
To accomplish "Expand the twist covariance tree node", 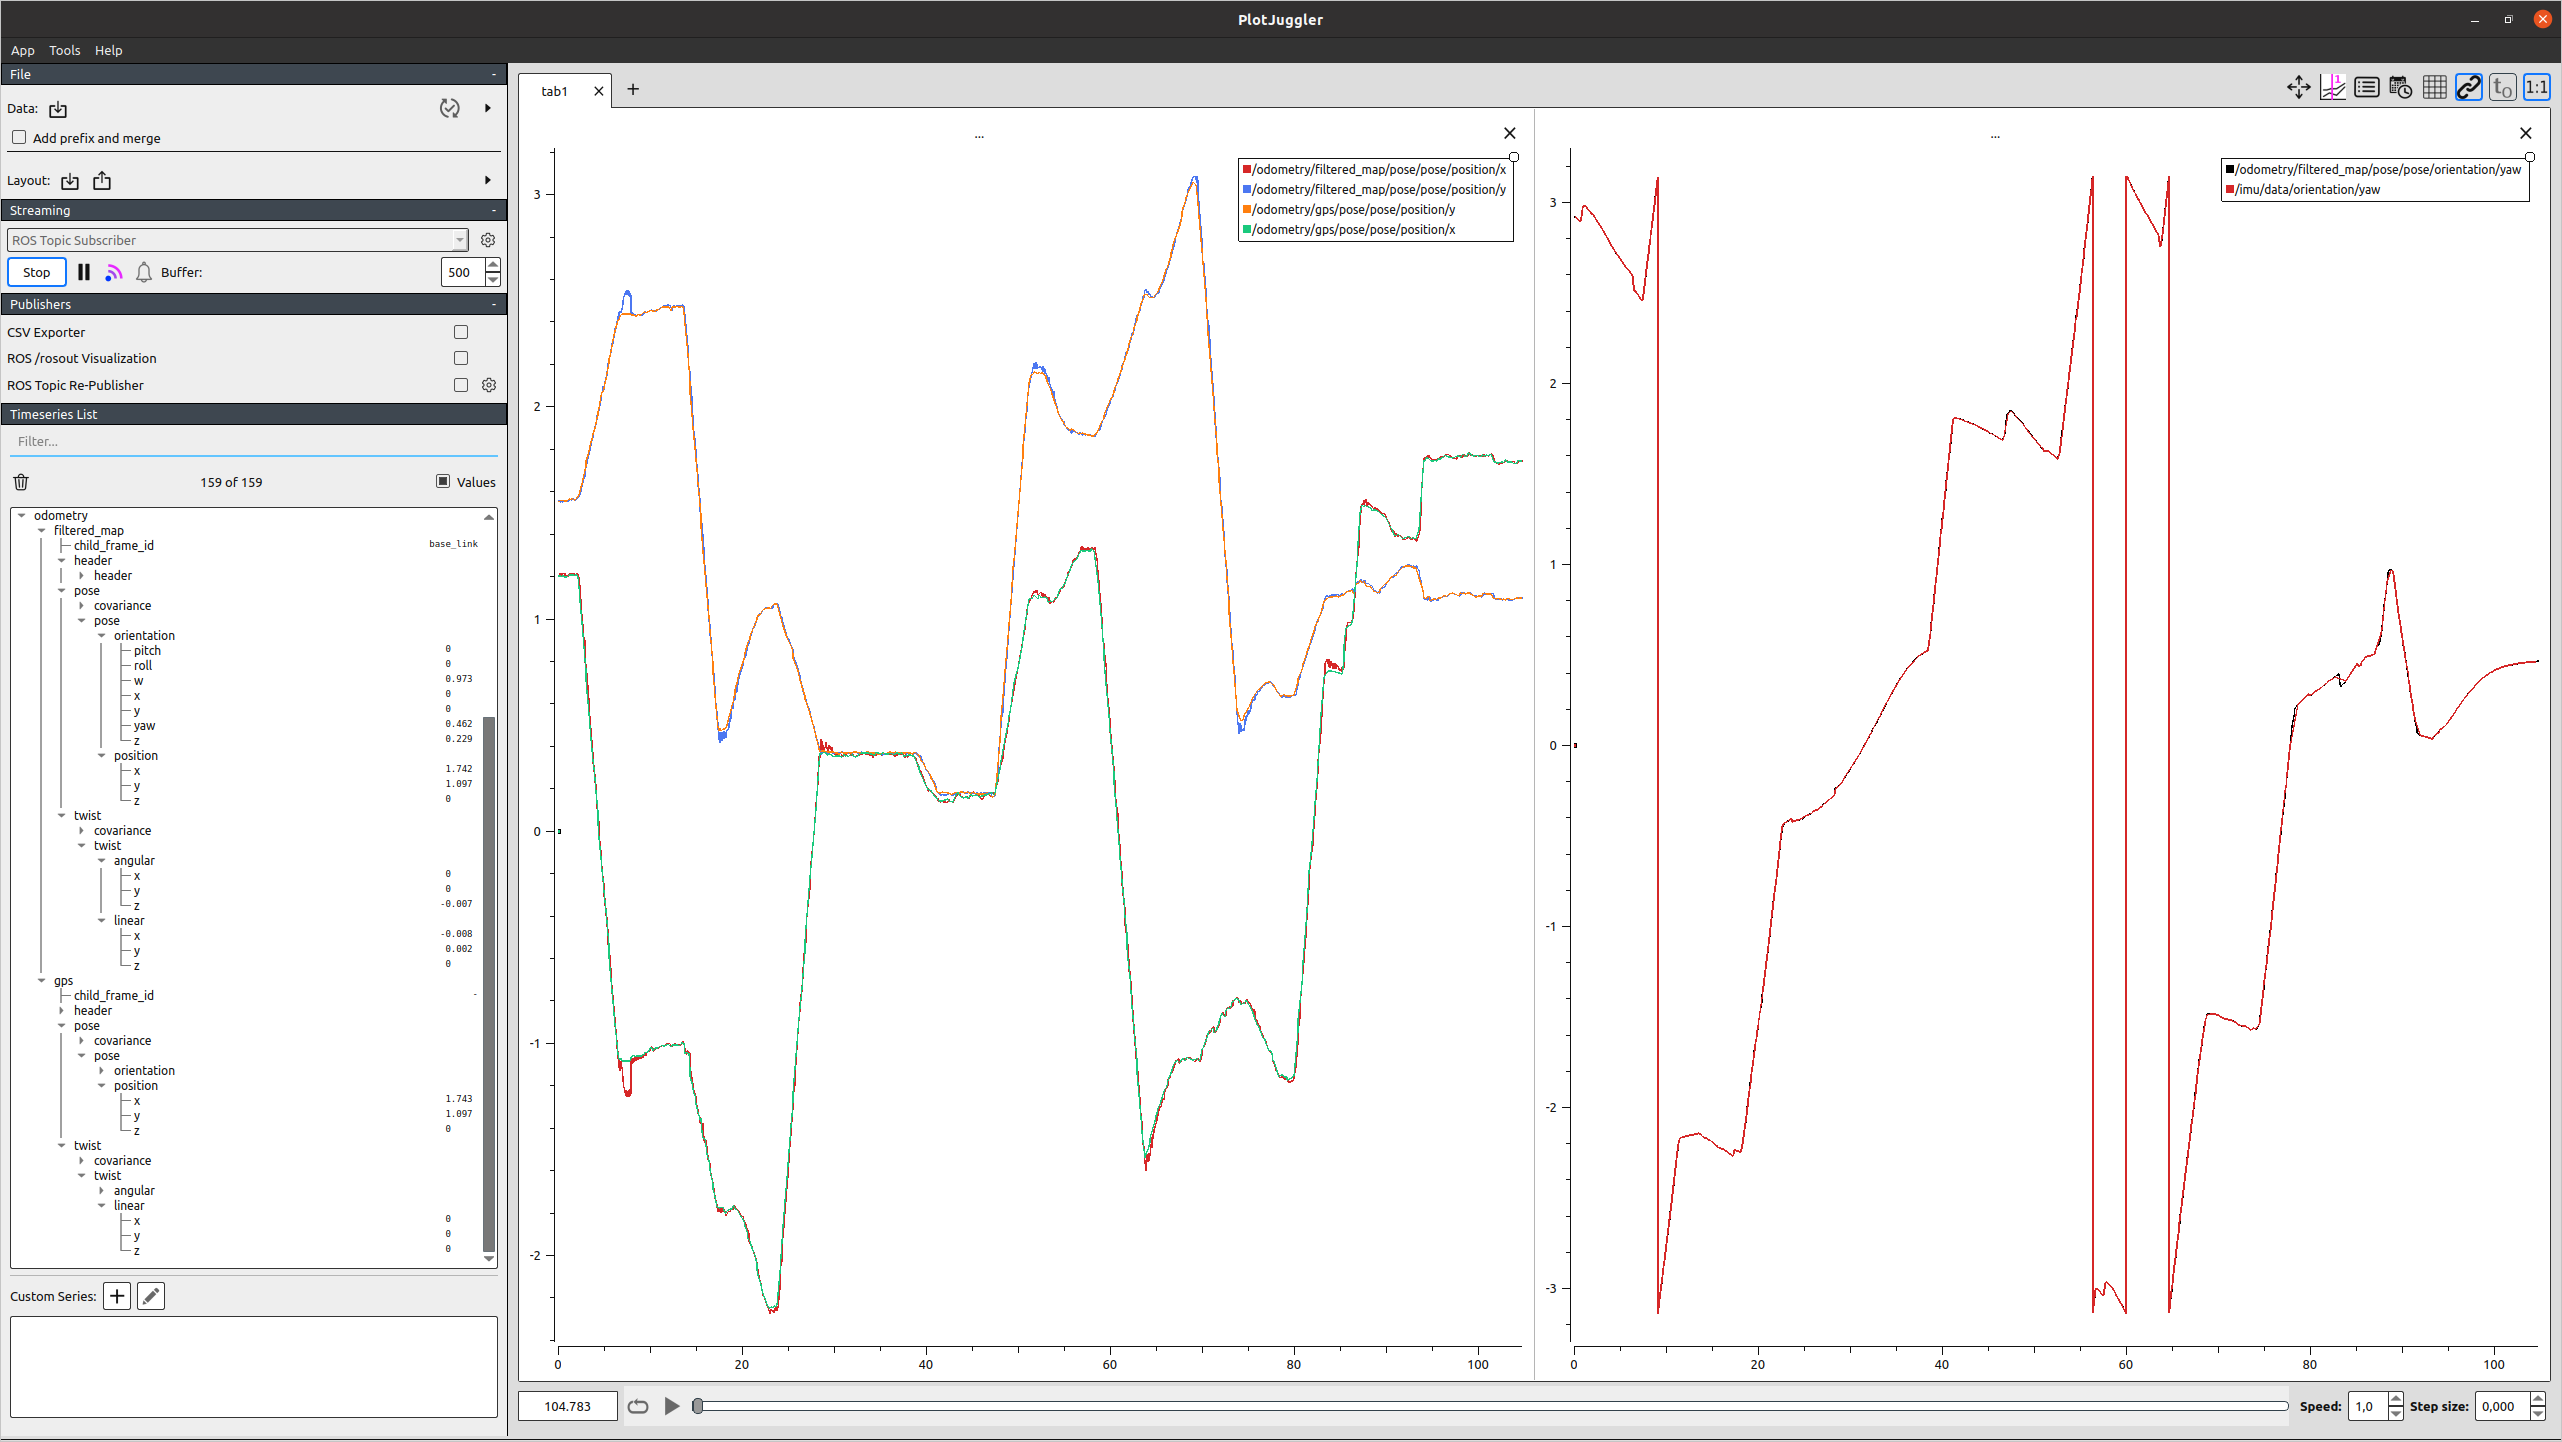I will point(83,831).
